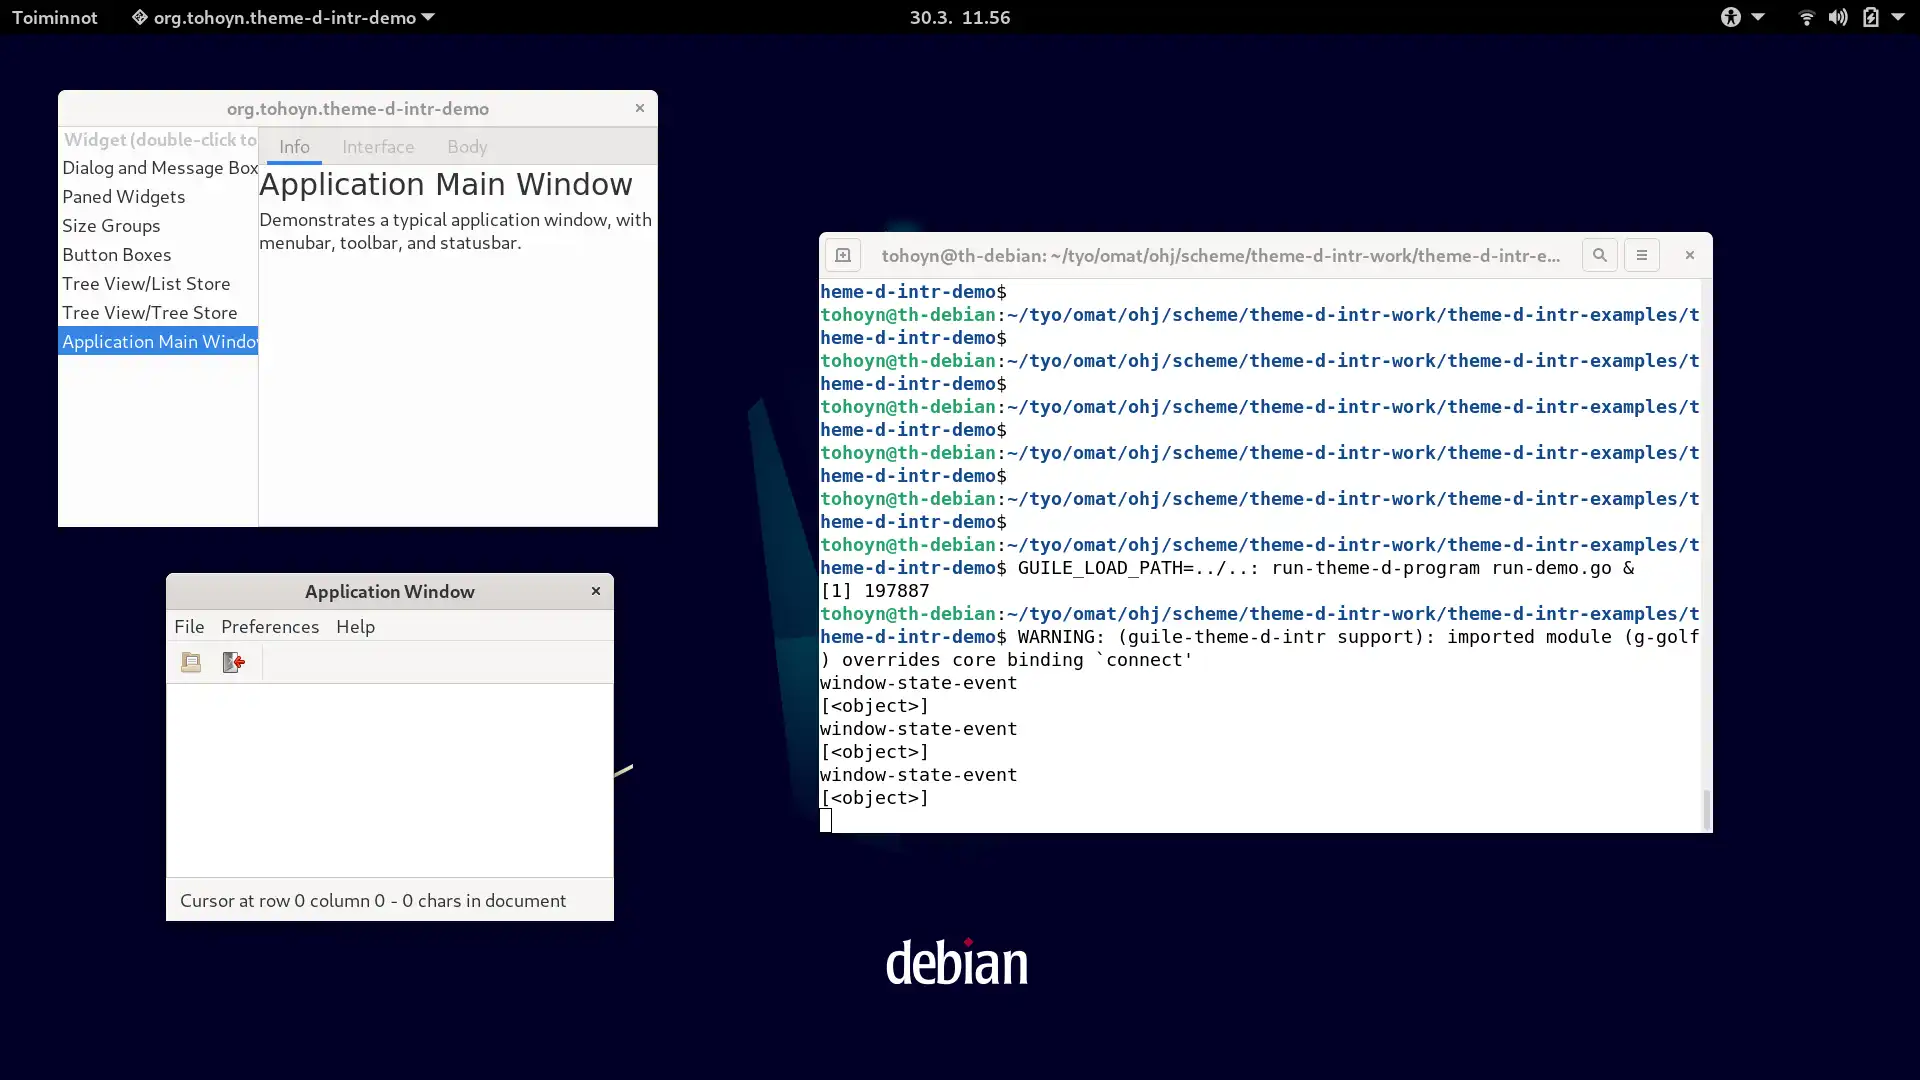This screenshot has width=1920, height=1080.
Task: Click the Debian logo at bottom center
Action: point(959,964)
